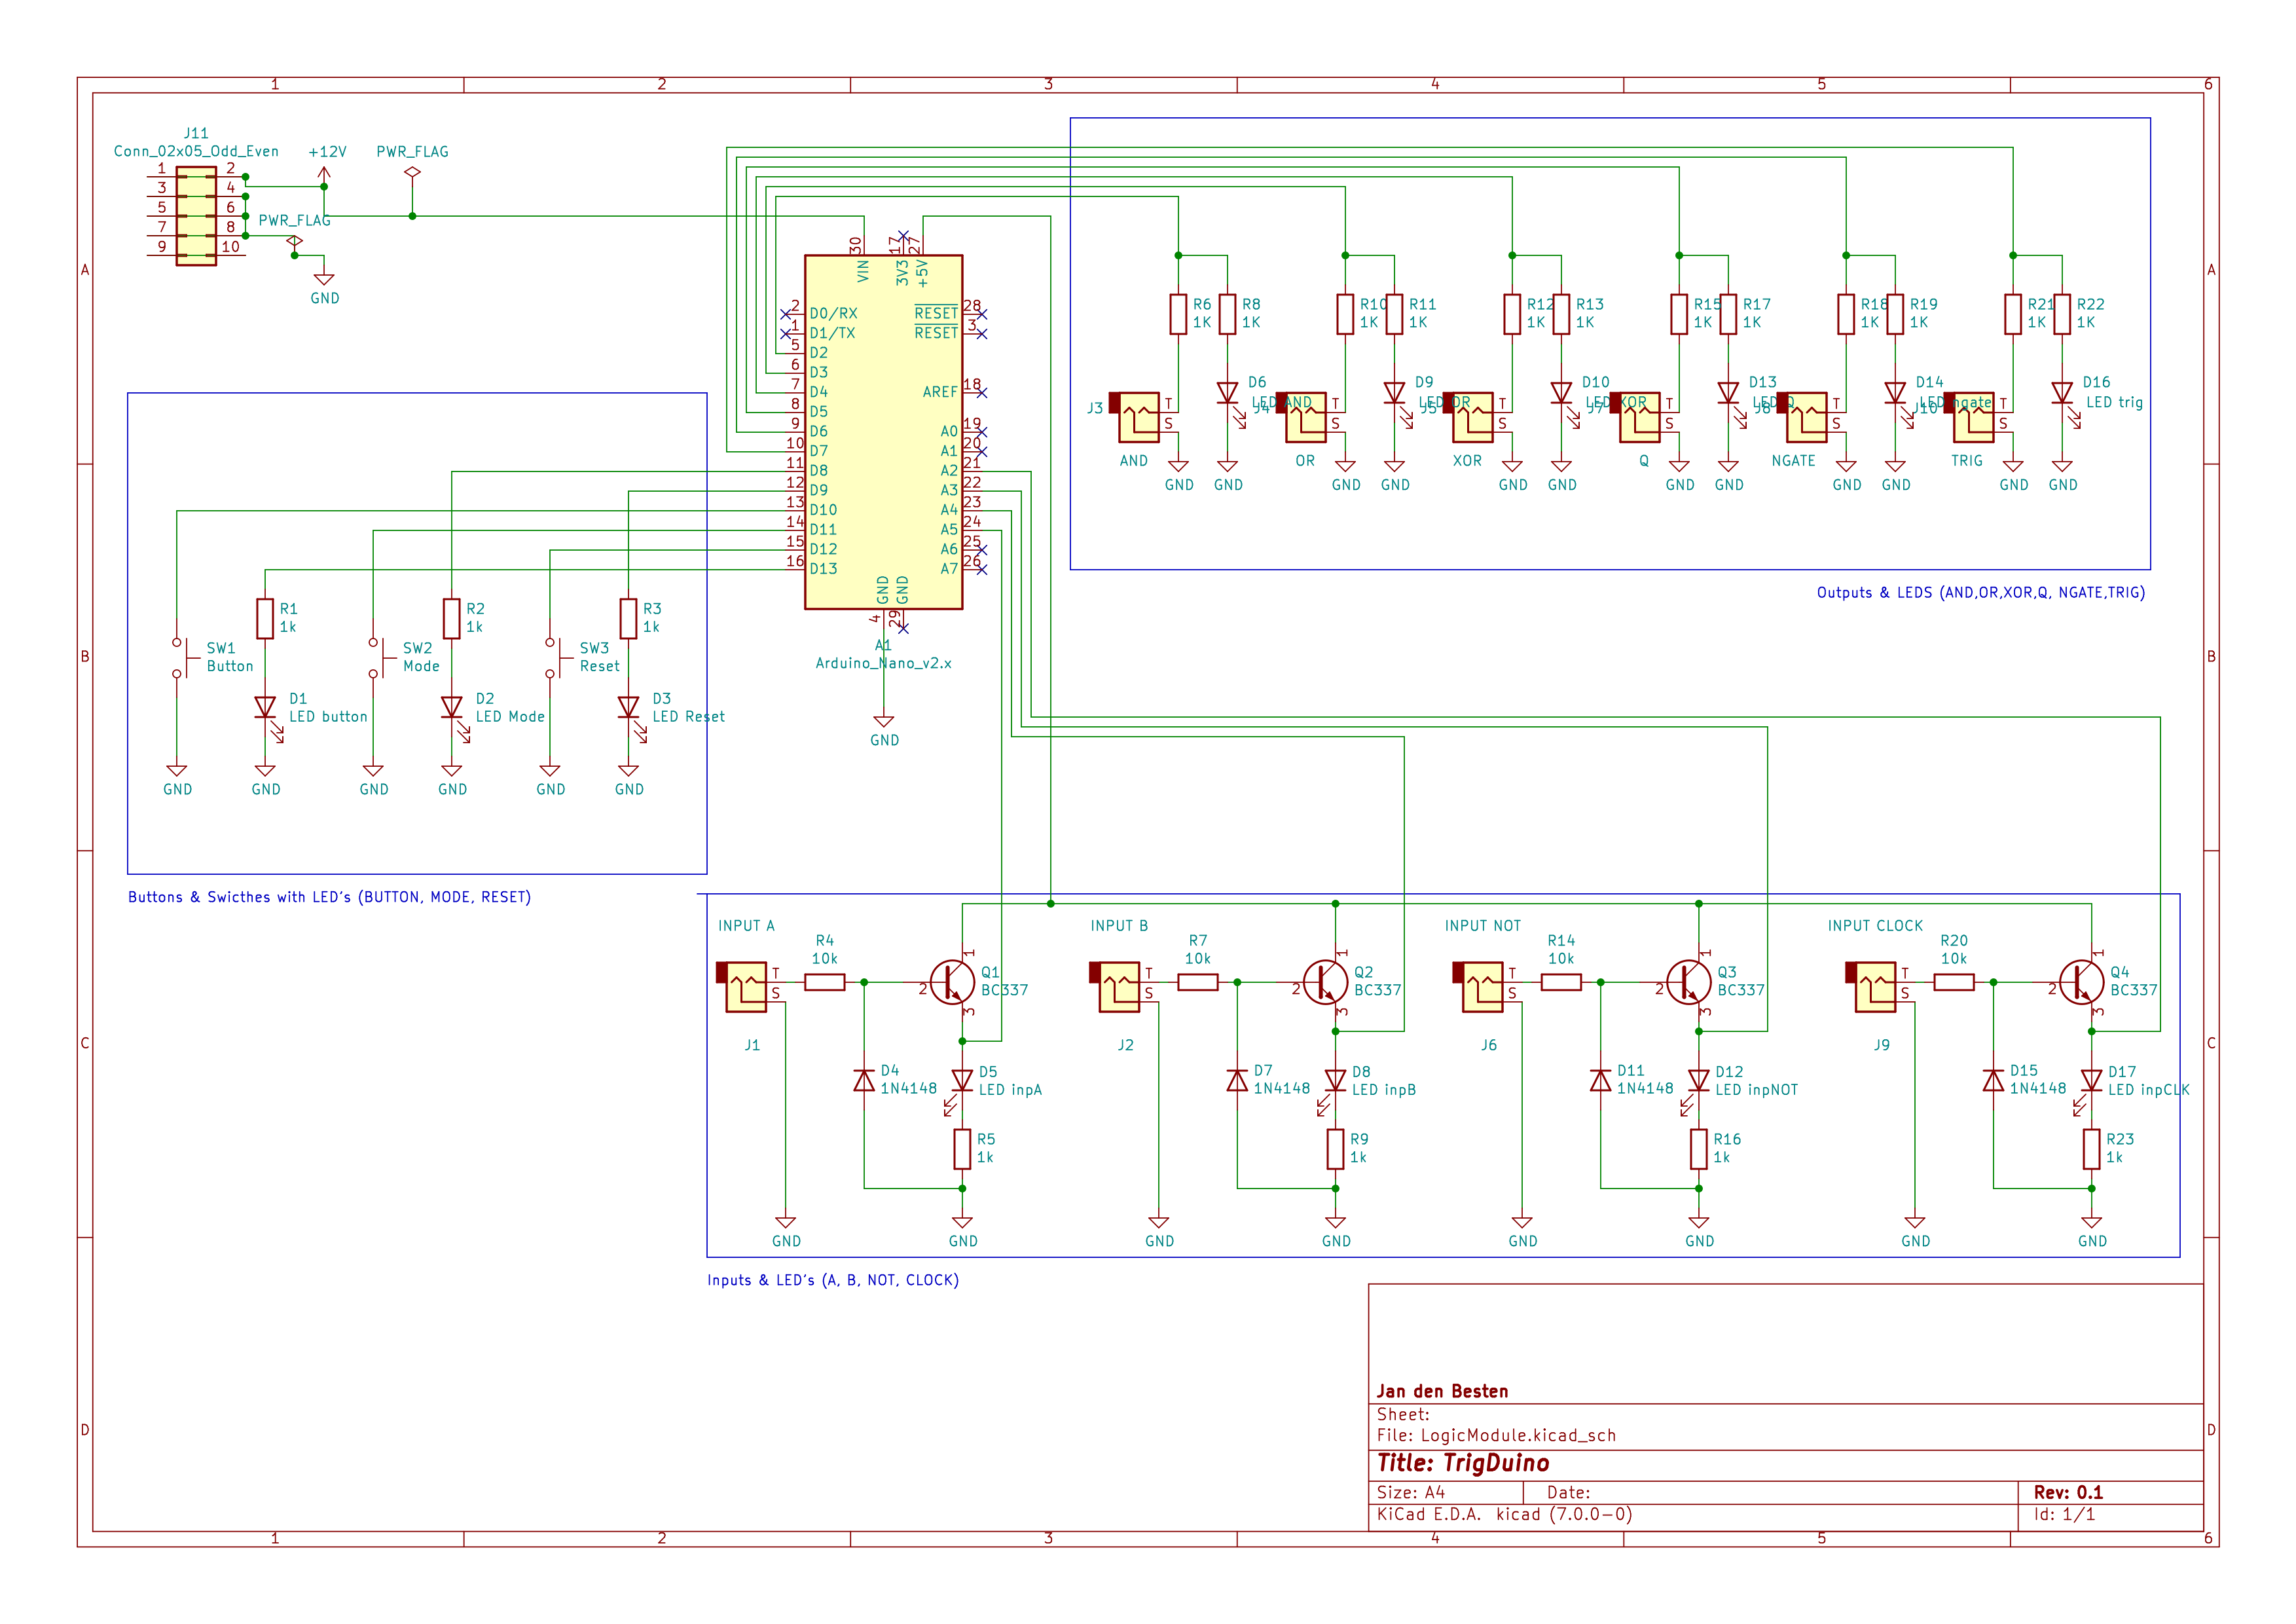2296x1624 pixels.
Task: Select resistor R22 1K symbol
Action: tap(2062, 314)
